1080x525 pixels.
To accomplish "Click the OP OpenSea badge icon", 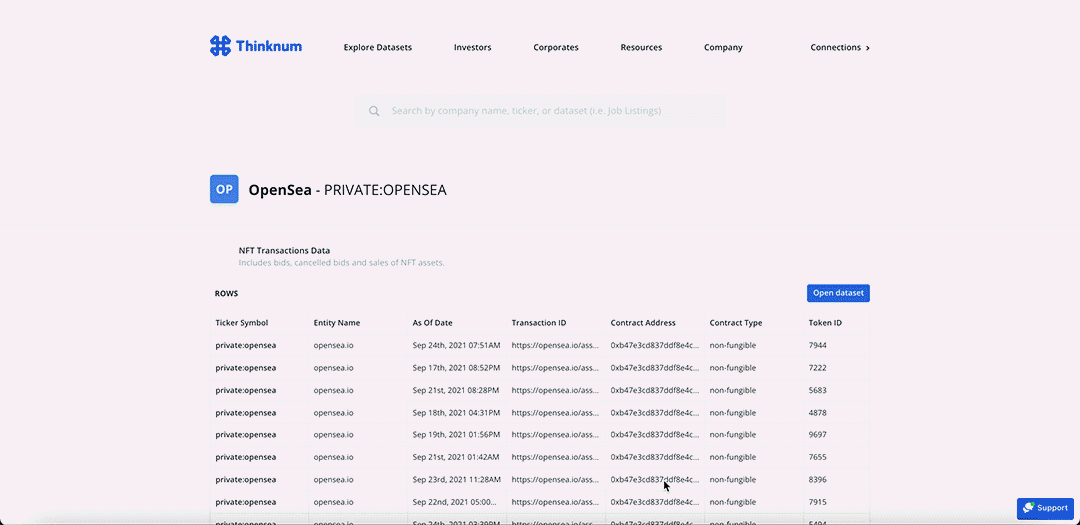I will click(x=224, y=189).
